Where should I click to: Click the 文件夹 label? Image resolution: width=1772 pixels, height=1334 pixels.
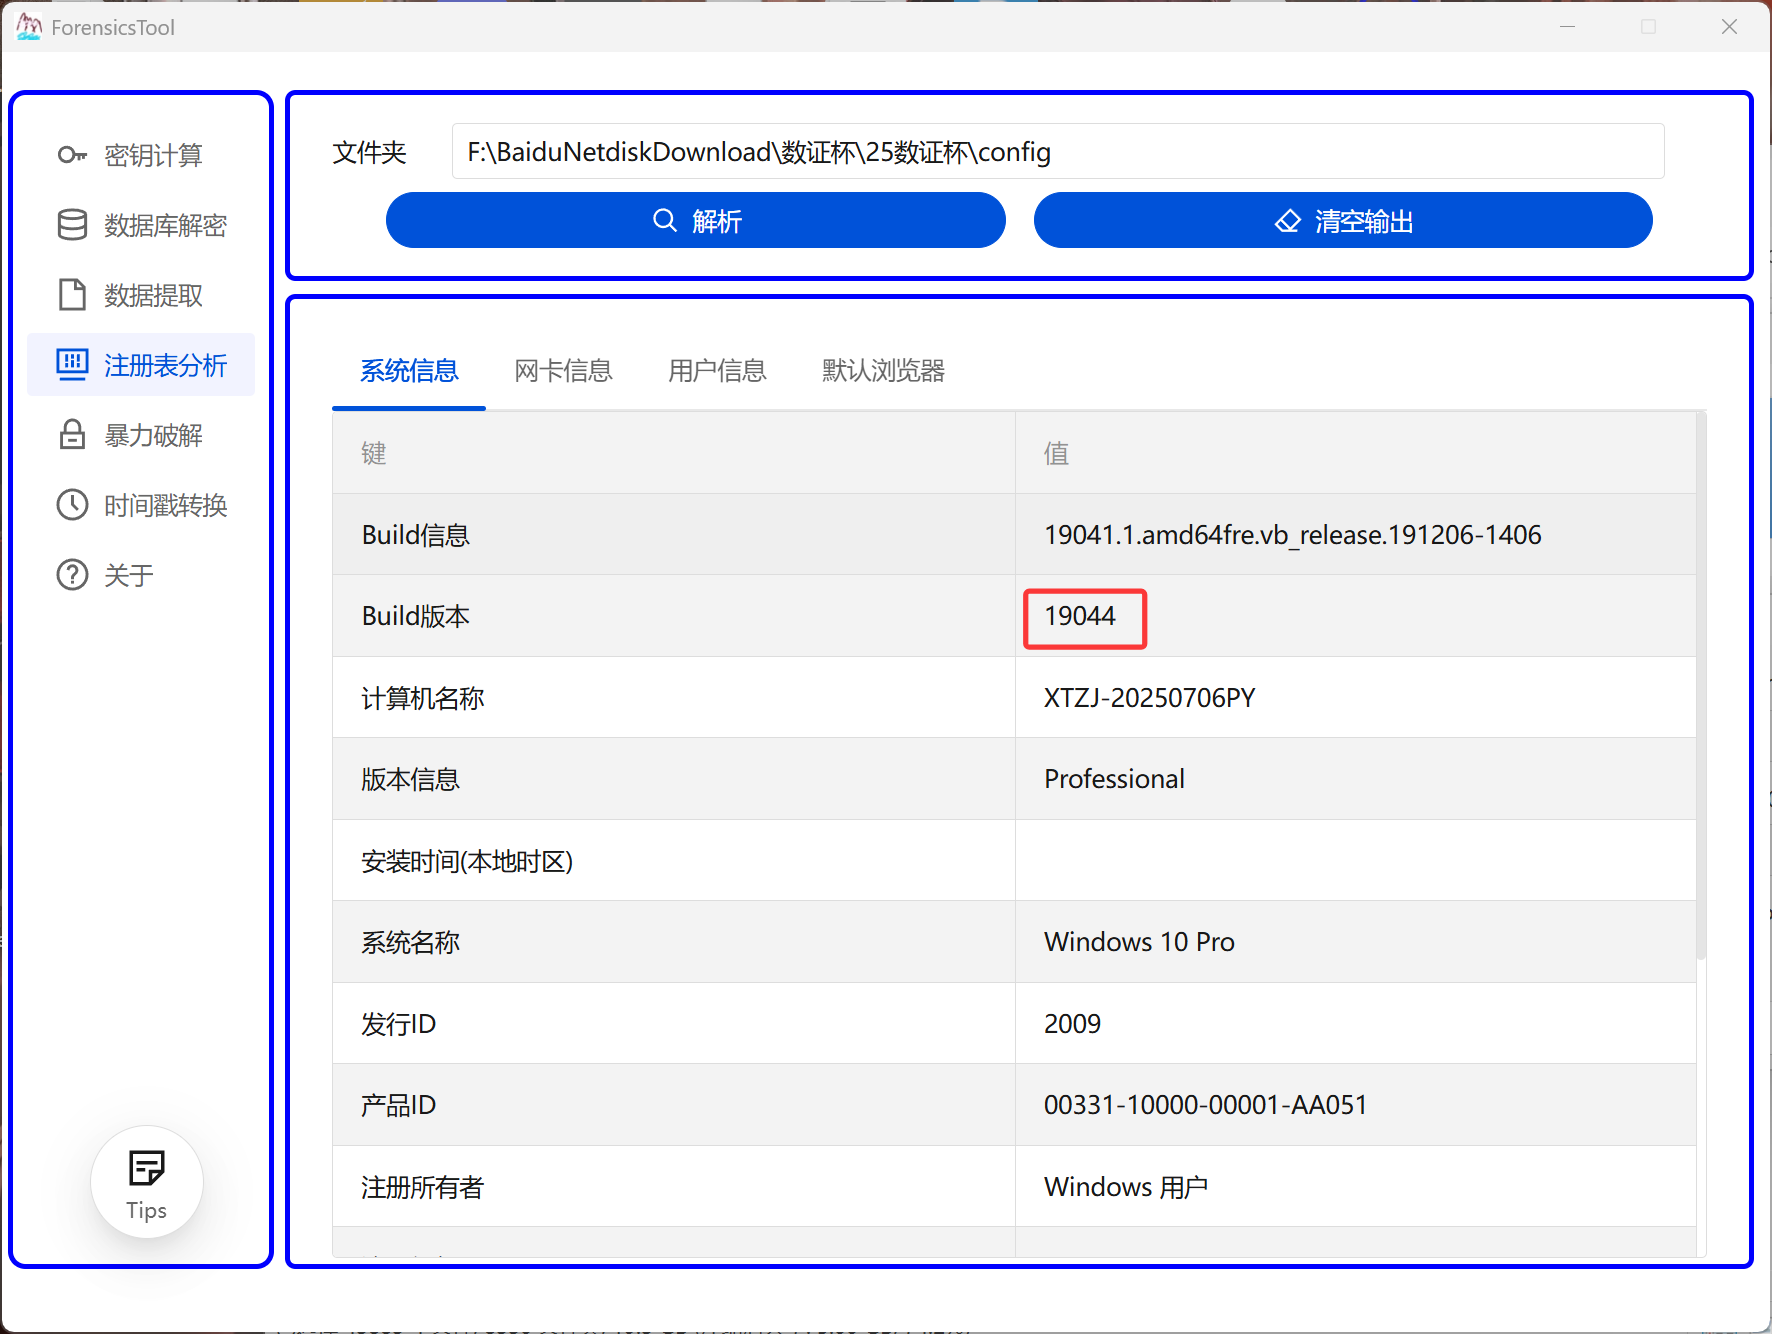[369, 152]
